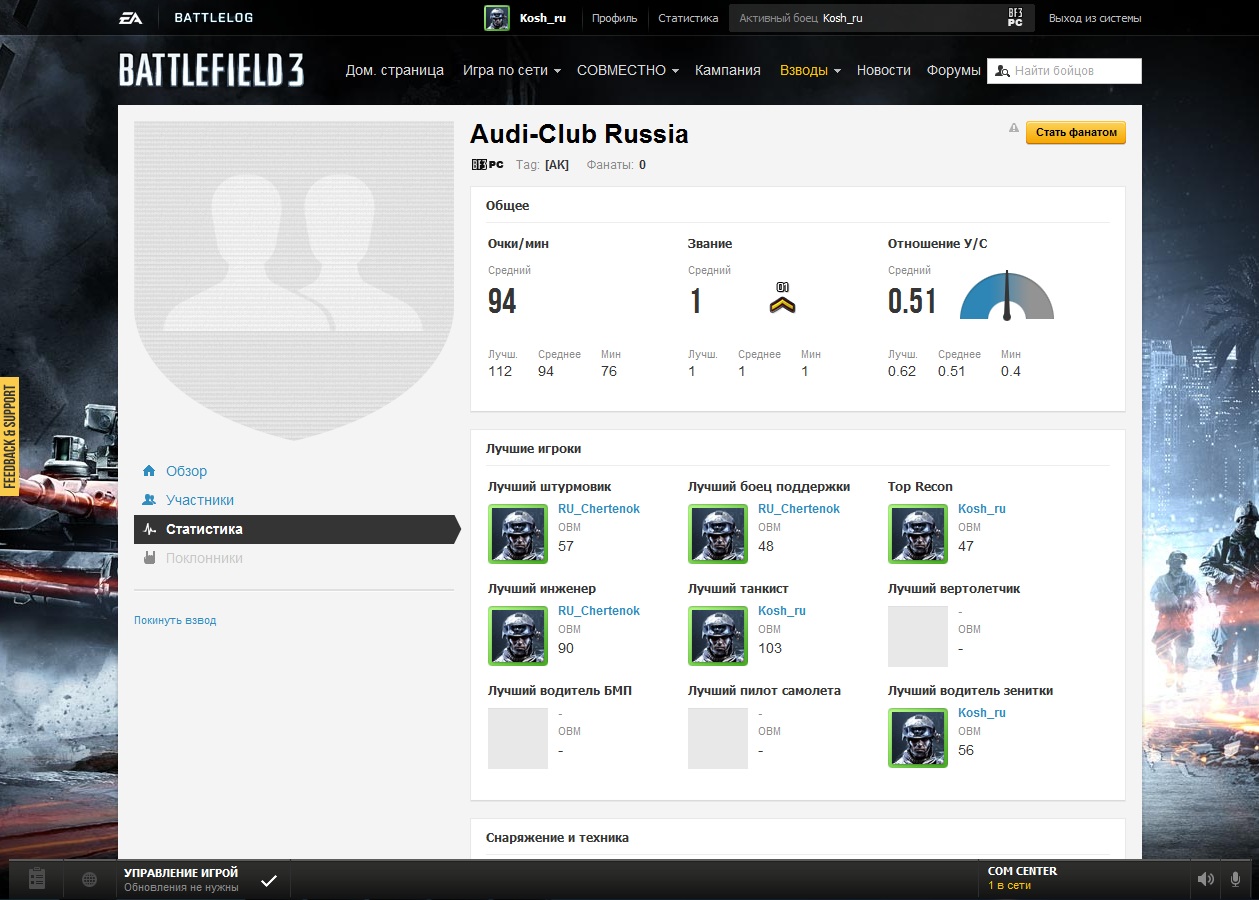Click the Лучший пилот самолета empty avatar
Image resolution: width=1259 pixels, height=900 pixels.
[718, 738]
